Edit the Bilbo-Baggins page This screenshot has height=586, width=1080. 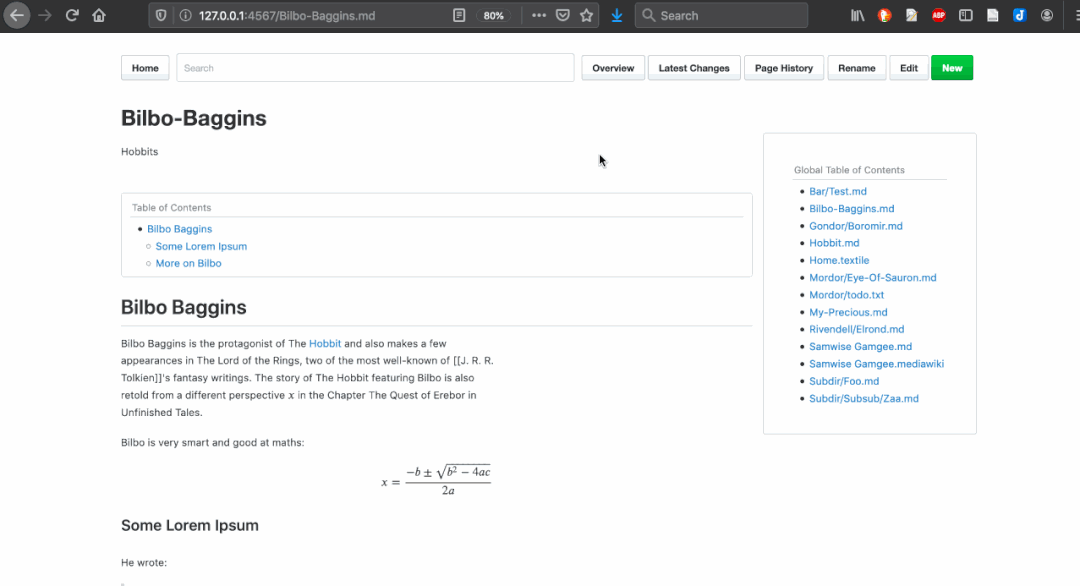pyautogui.click(x=908, y=68)
